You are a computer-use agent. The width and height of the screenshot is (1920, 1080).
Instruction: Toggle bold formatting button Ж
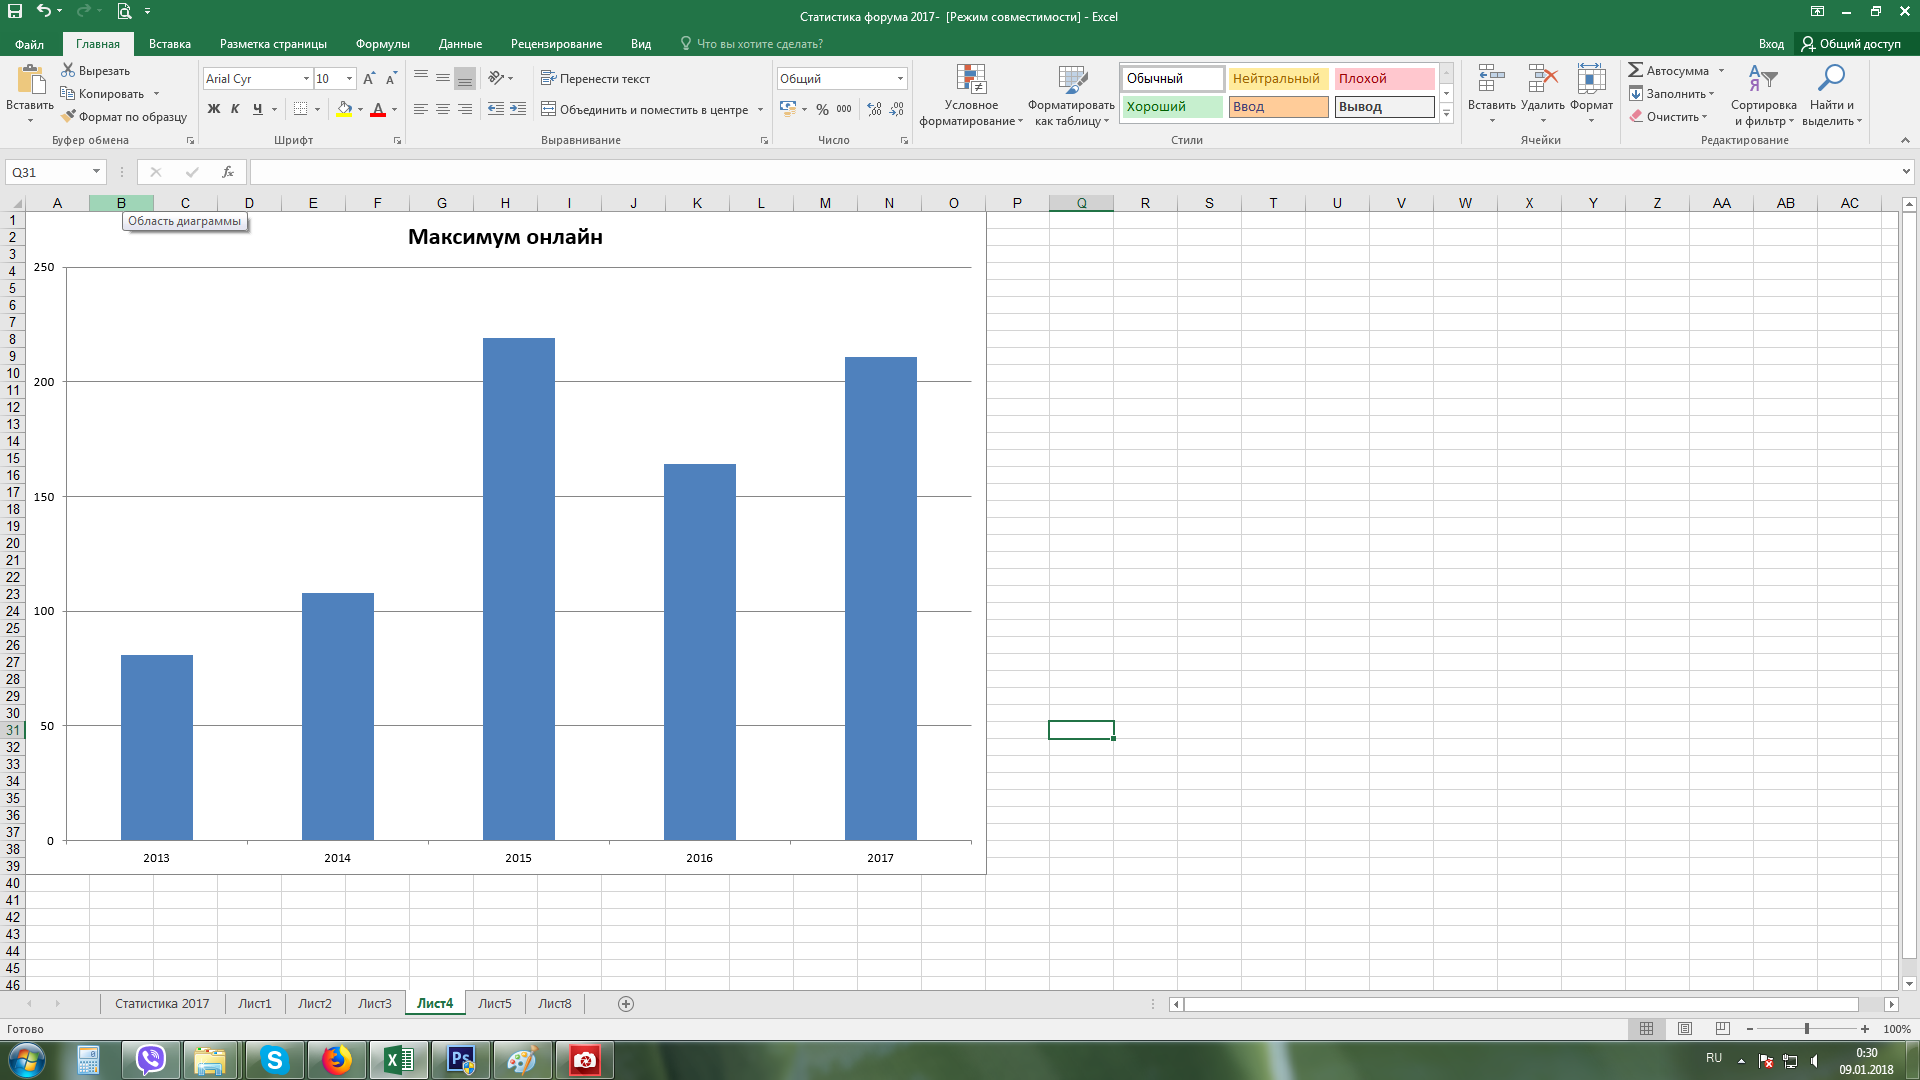click(213, 109)
